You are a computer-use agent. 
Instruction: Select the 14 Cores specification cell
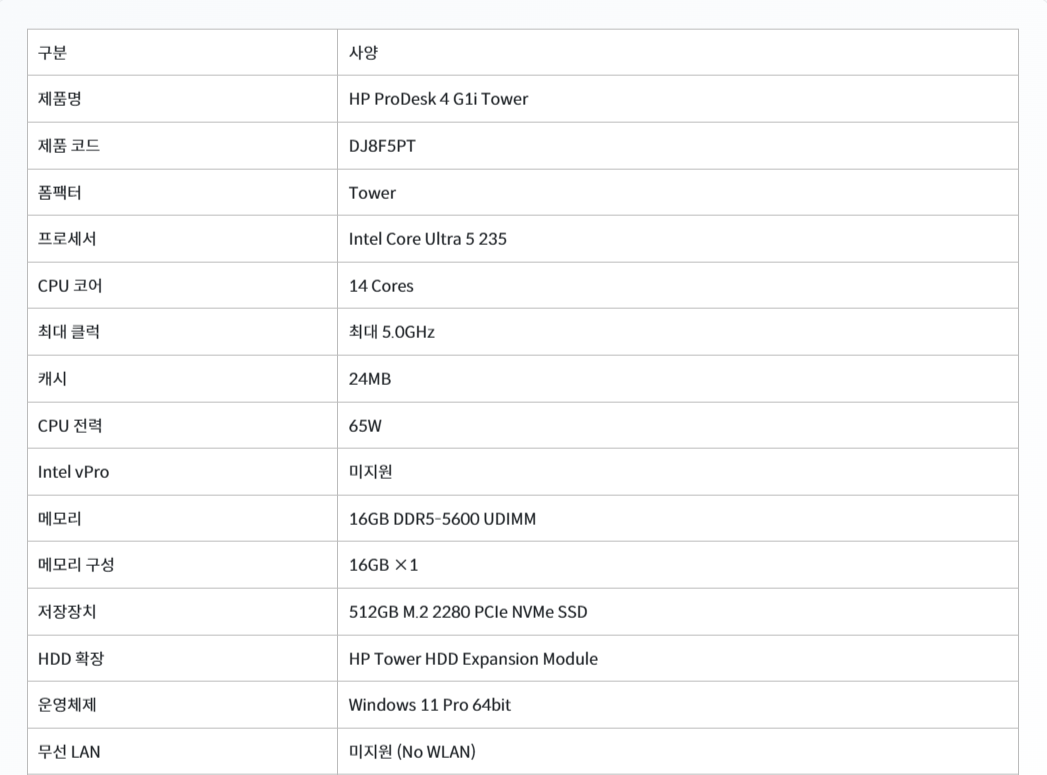[678, 286]
